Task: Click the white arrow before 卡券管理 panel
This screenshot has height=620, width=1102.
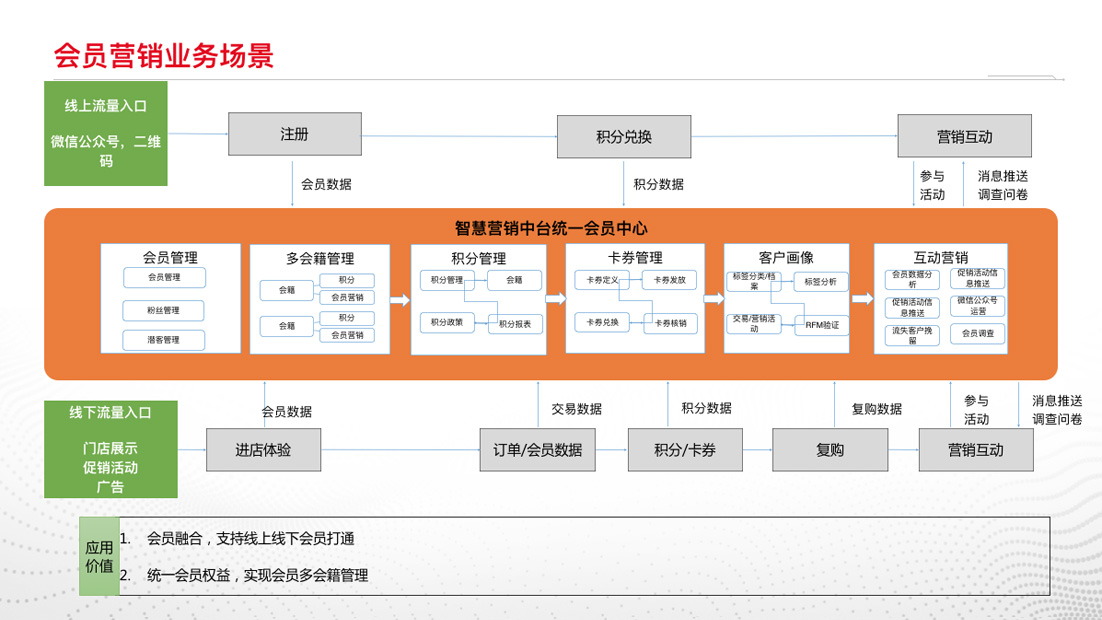Action: (555, 299)
